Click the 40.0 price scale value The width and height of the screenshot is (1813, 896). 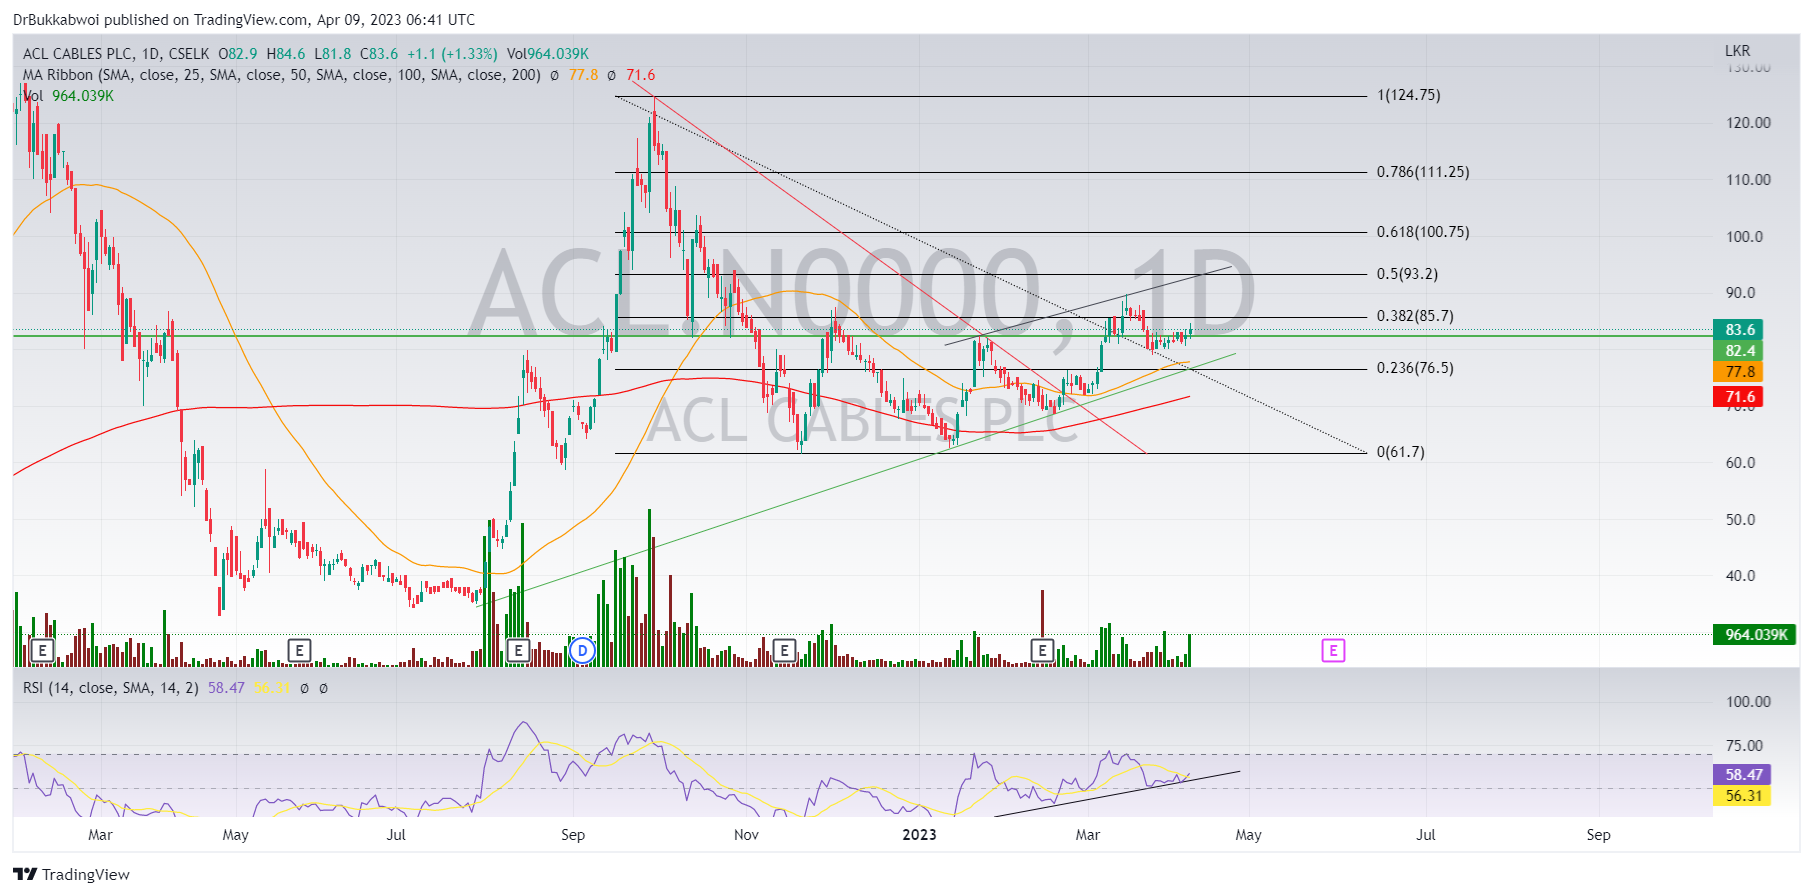(x=1740, y=576)
